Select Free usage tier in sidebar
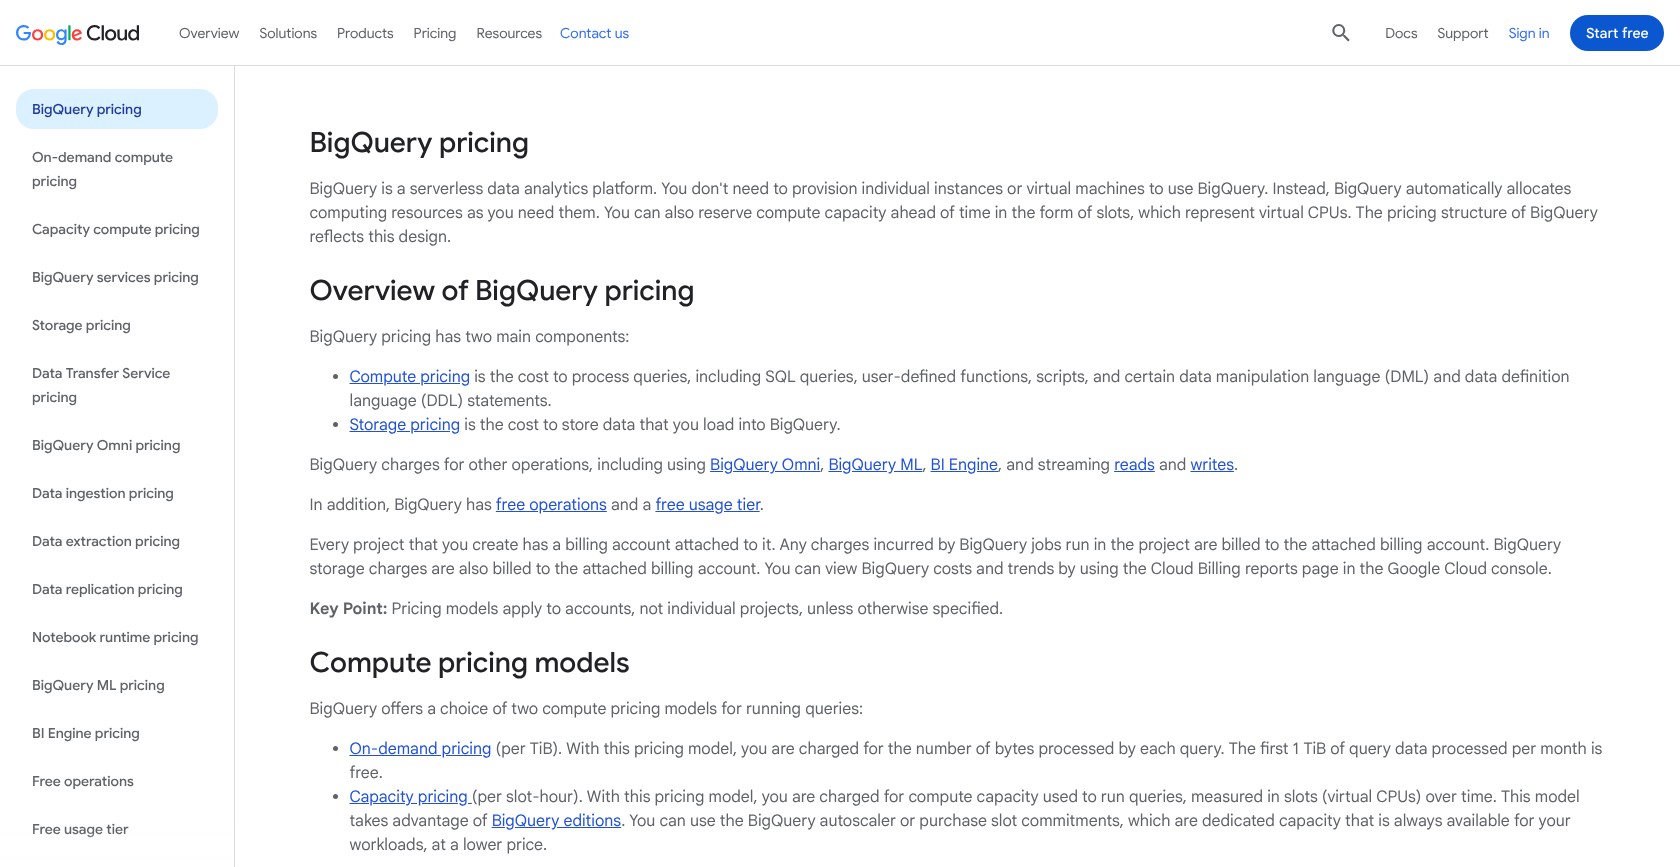This screenshot has width=1680, height=867. [117, 829]
